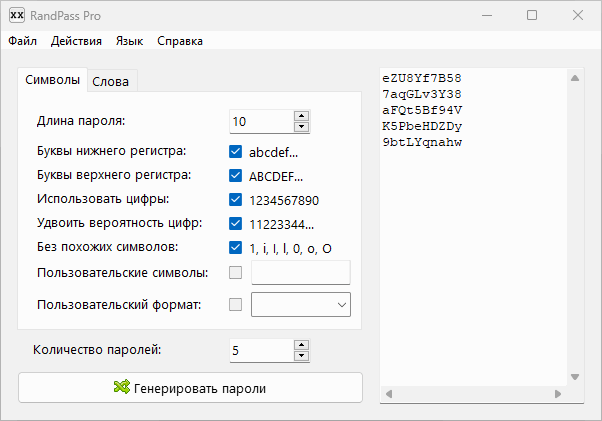
Task: Toggle the Без похожих символов checkbox
Action: tap(235, 248)
